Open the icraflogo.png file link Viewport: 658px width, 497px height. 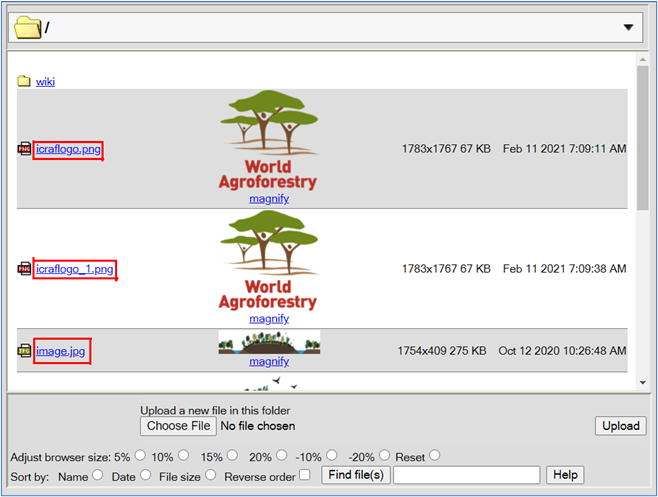pos(68,149)
